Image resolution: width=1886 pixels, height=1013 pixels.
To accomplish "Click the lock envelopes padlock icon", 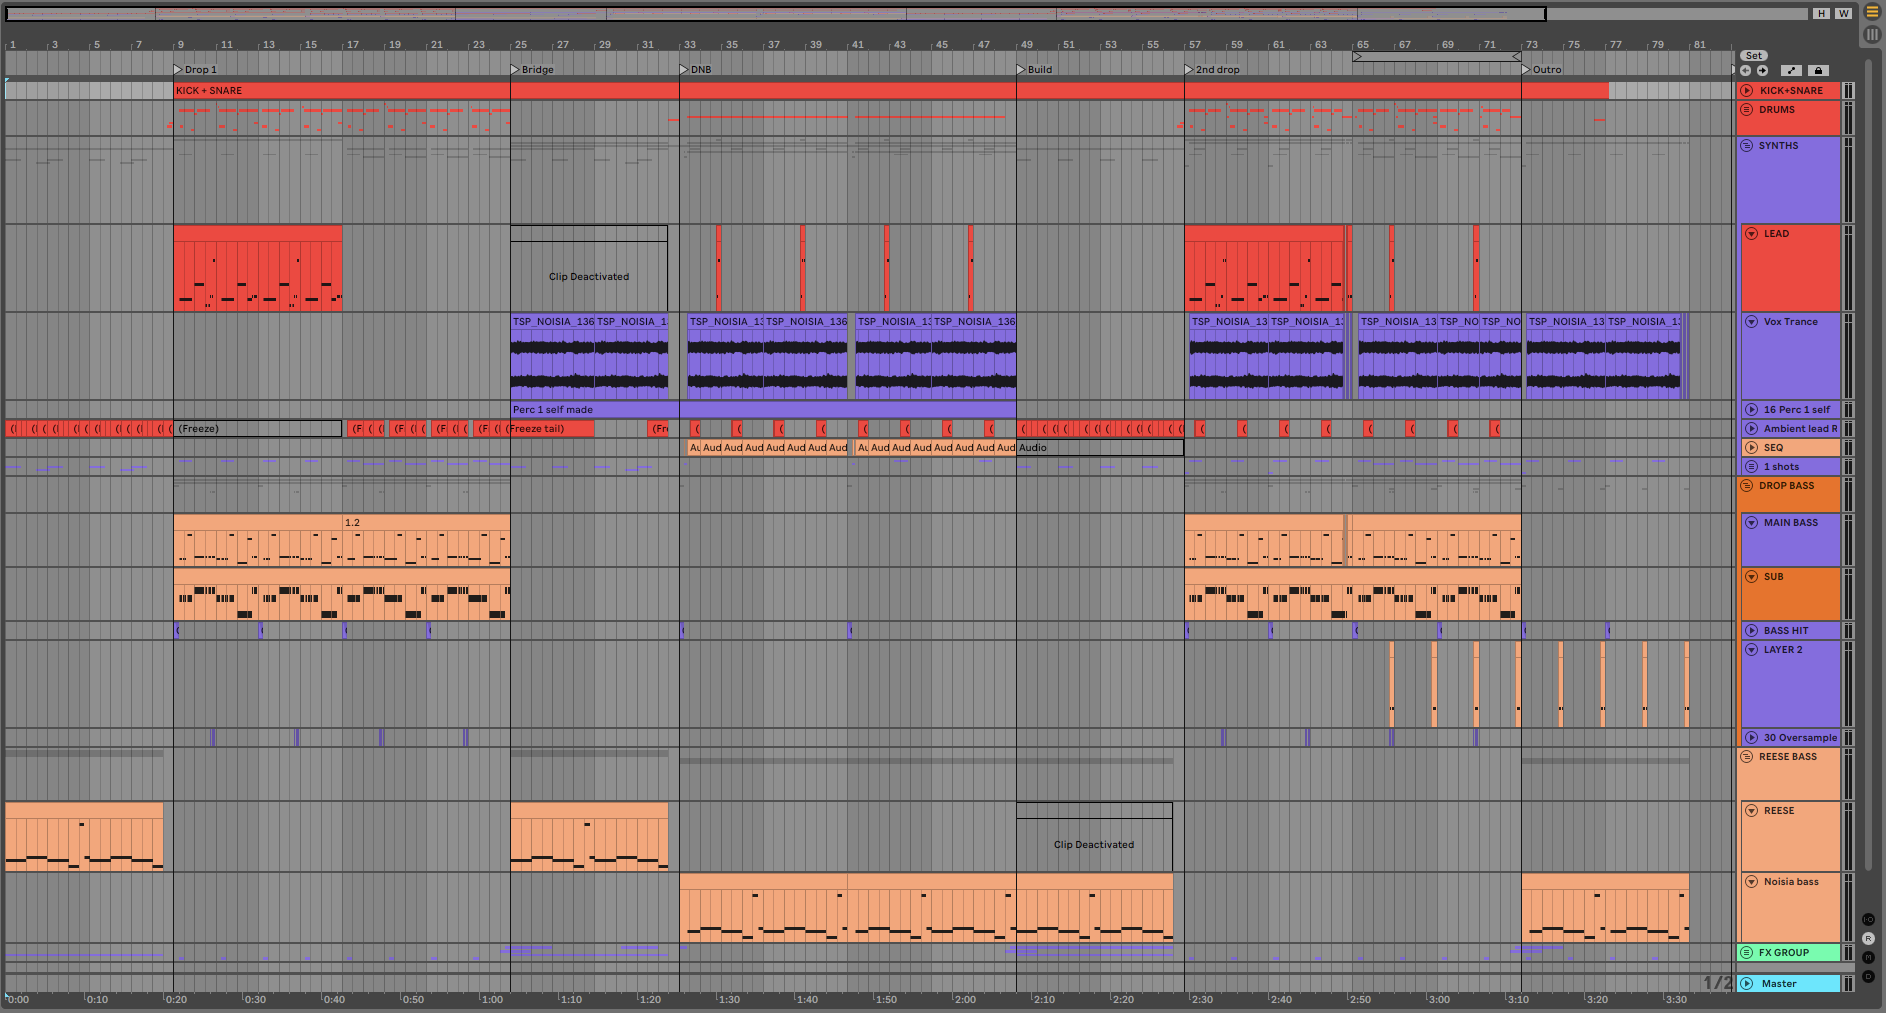I will click(1818, 70).
